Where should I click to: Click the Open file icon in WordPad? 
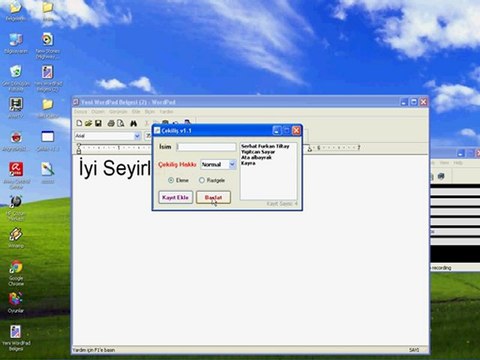click(88, 123)
